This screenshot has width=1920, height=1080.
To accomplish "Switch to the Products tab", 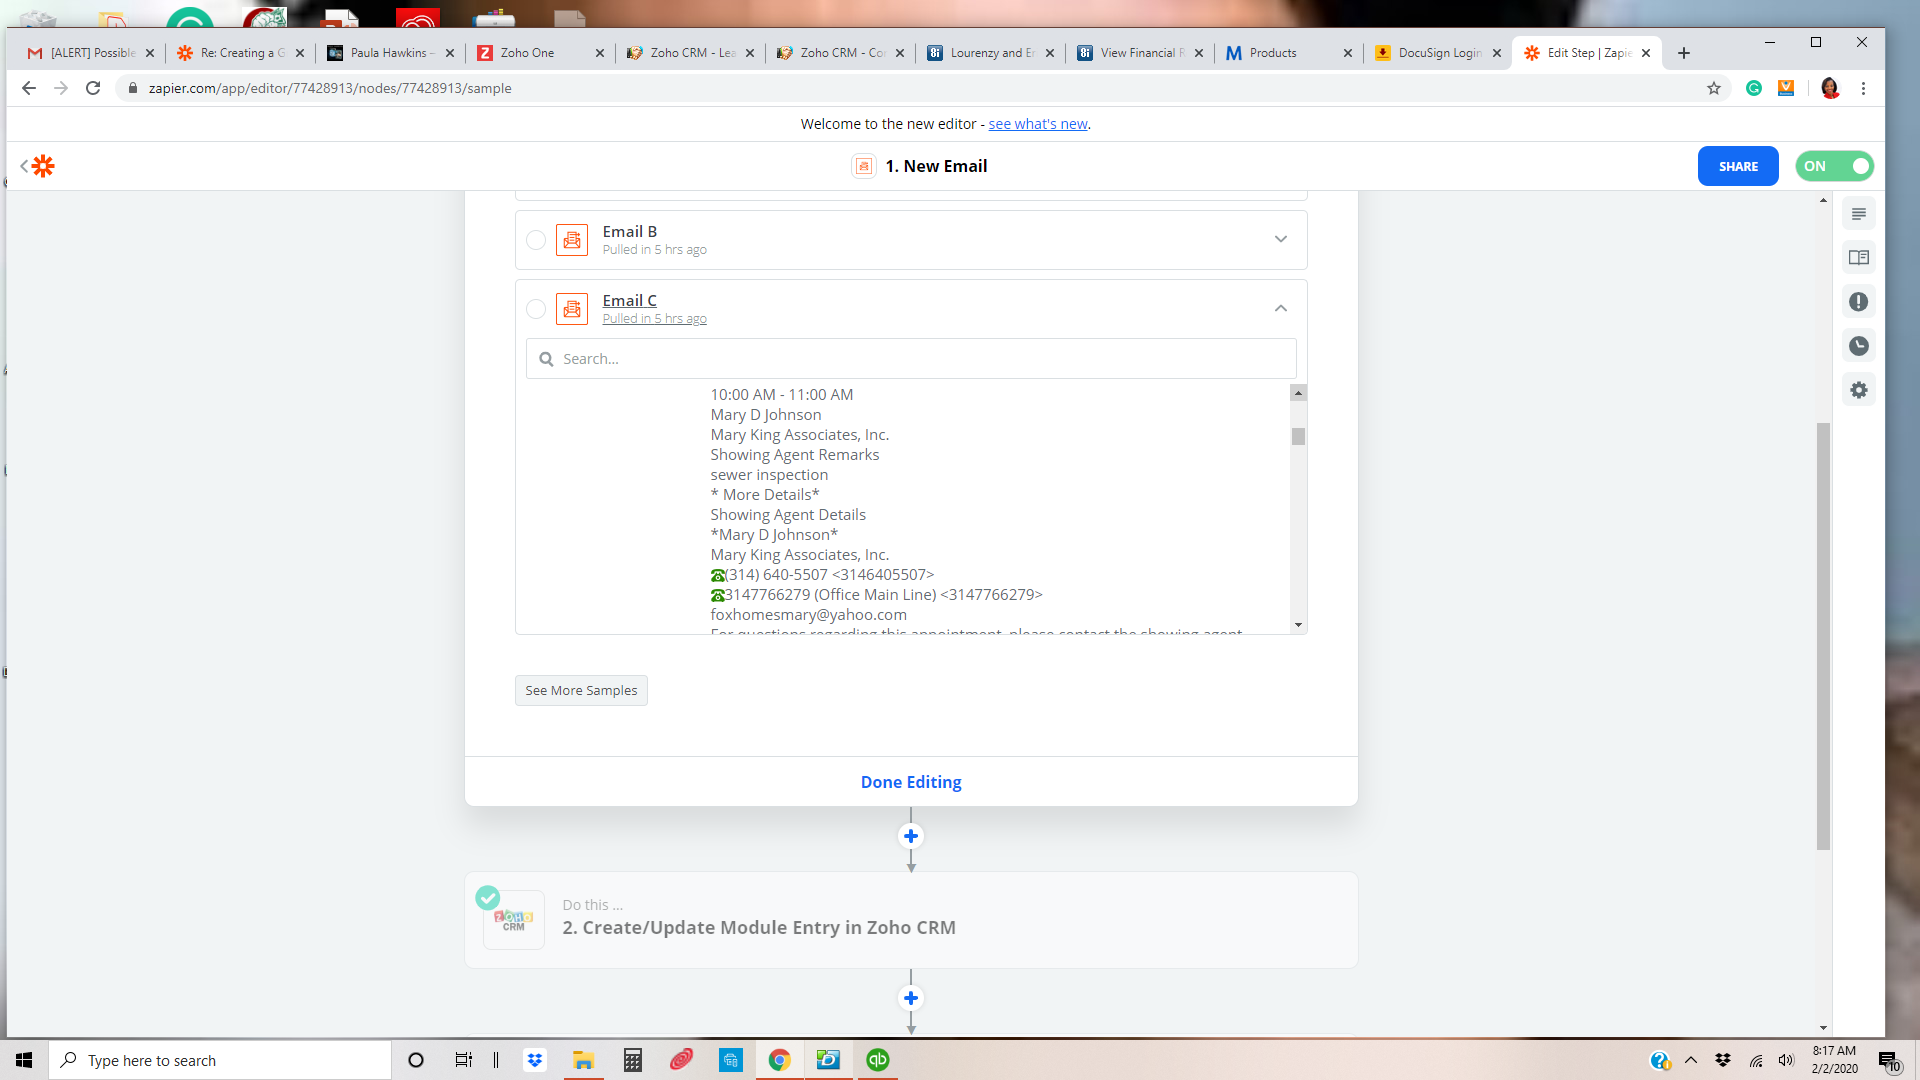I will pos(1289,53).
